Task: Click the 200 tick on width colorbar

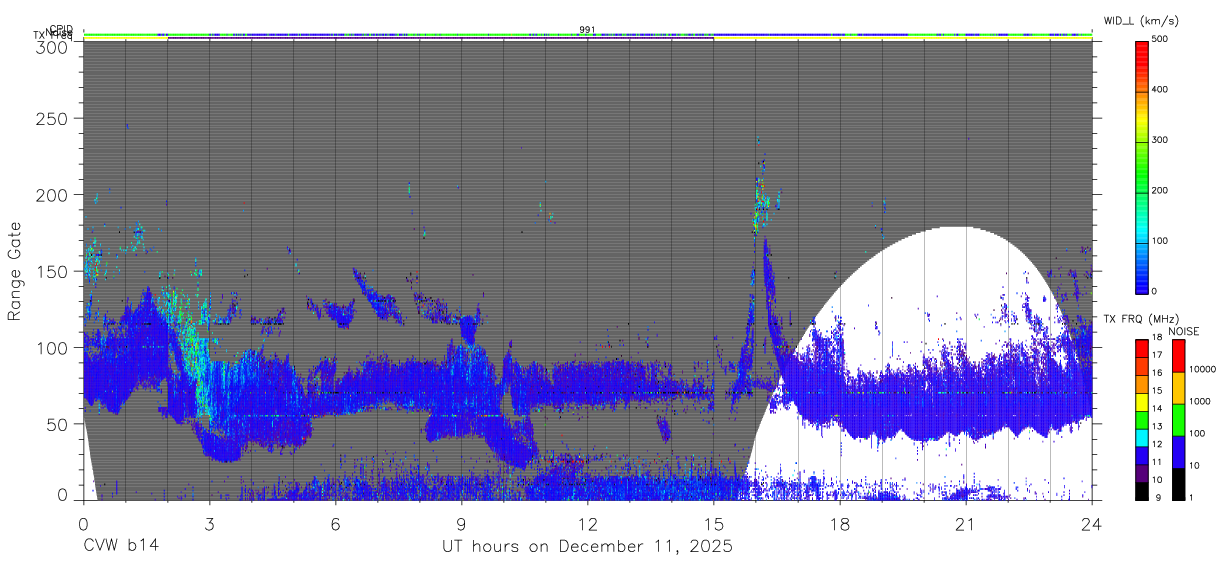Action: [x=1162, y=190]
